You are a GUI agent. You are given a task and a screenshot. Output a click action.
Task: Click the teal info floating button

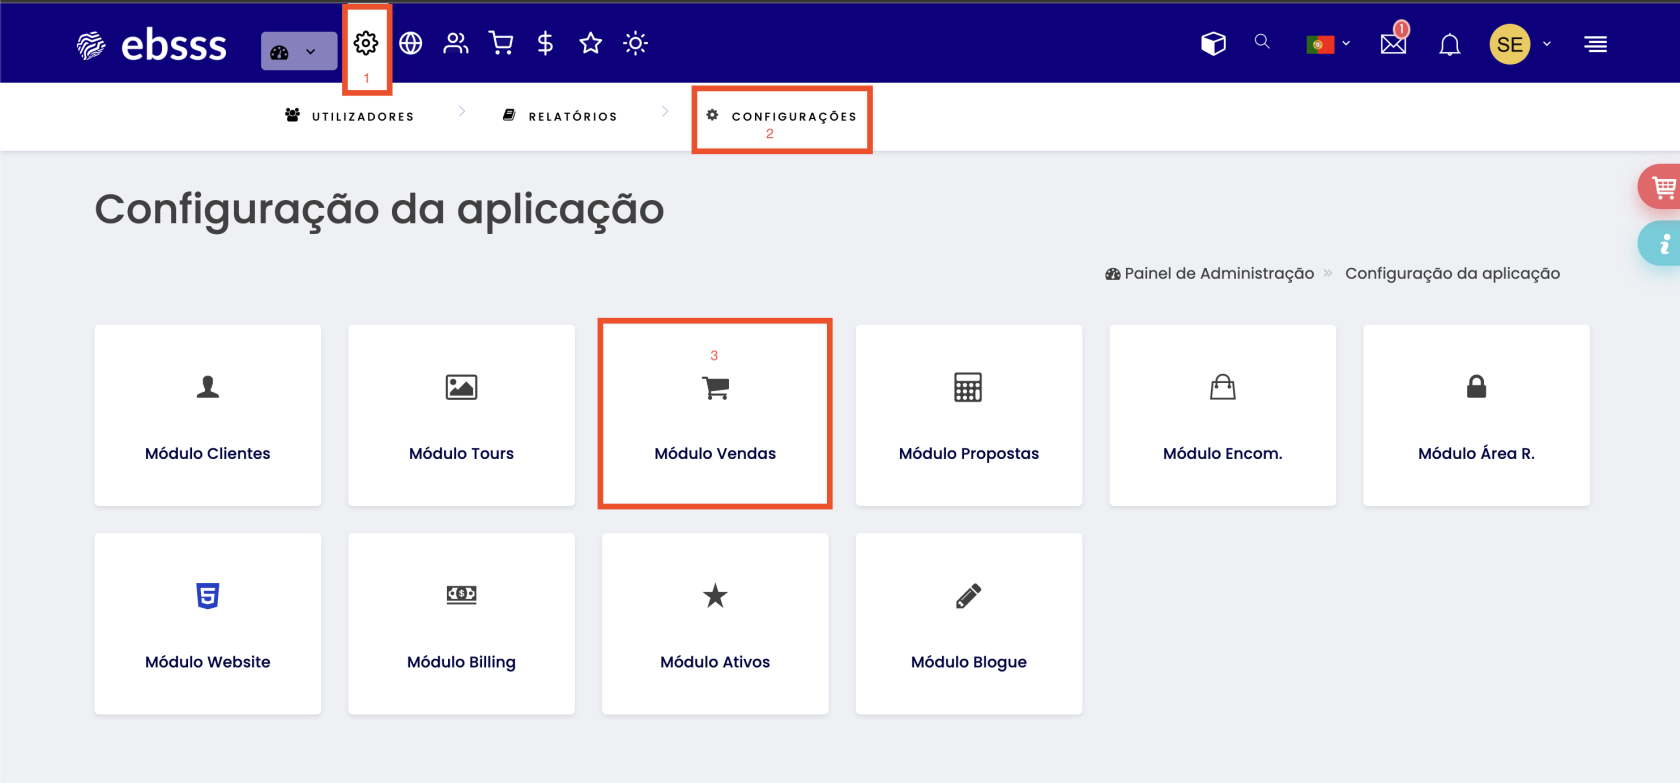point(1660,243)
